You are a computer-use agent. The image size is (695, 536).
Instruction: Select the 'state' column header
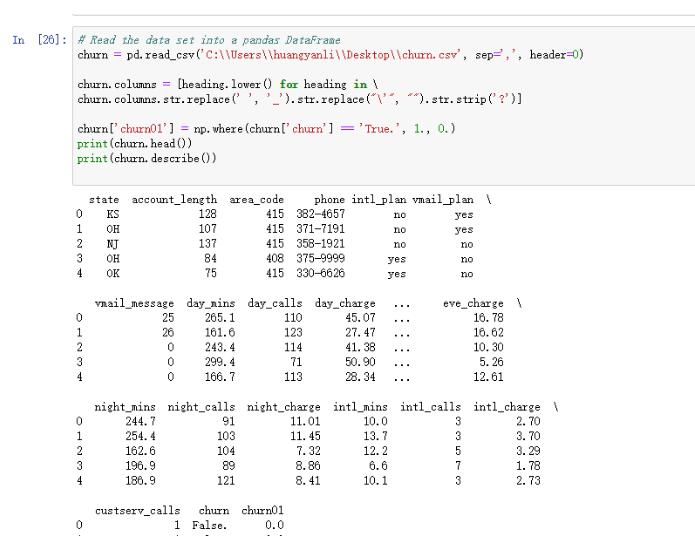coord(104,200)
